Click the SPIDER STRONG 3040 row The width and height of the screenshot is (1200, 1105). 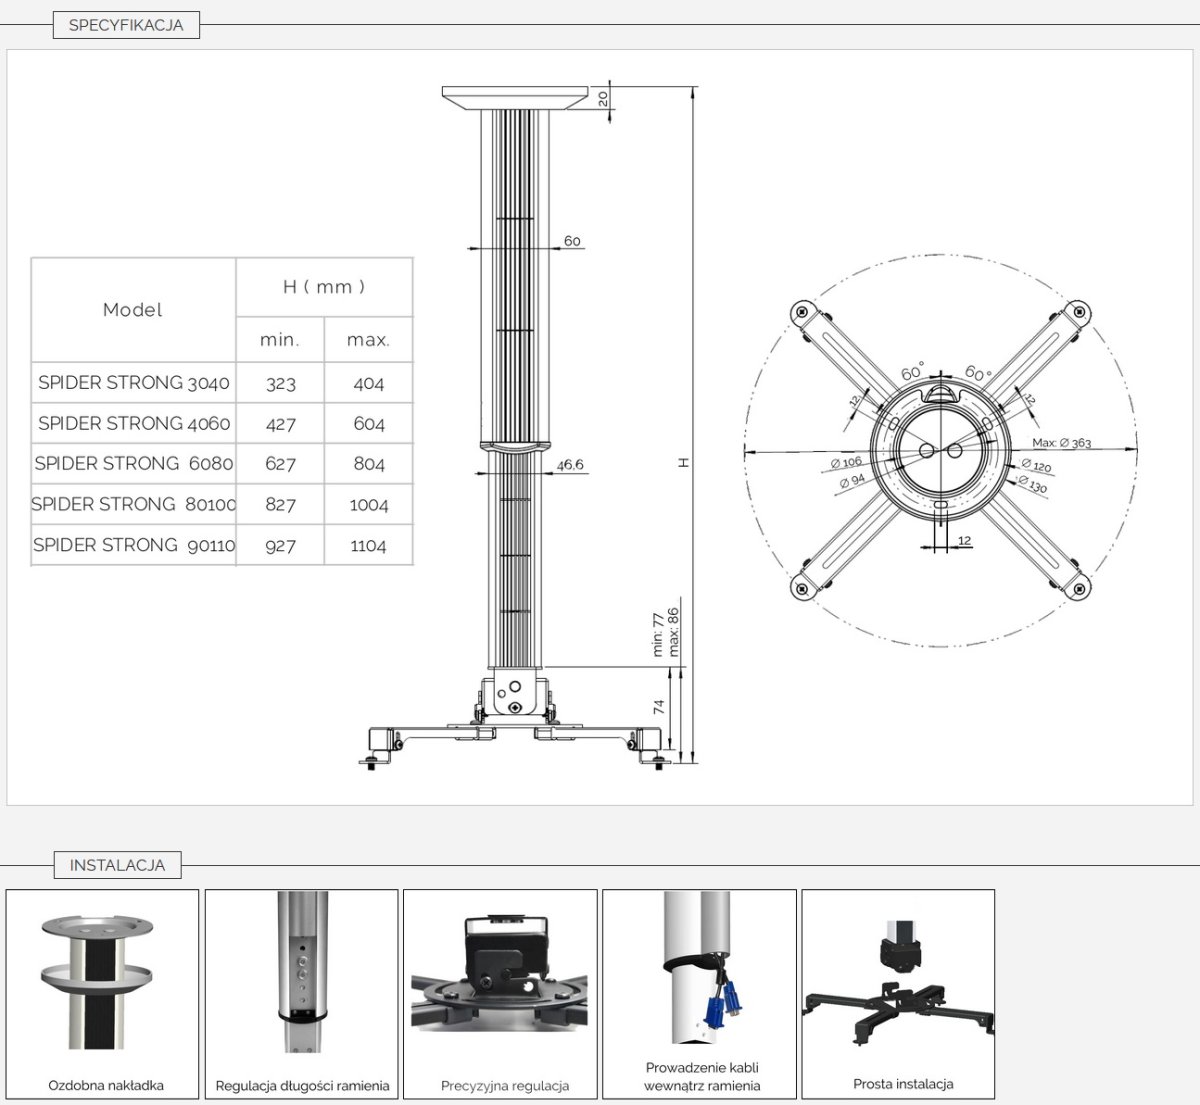[x=134, y=383]
